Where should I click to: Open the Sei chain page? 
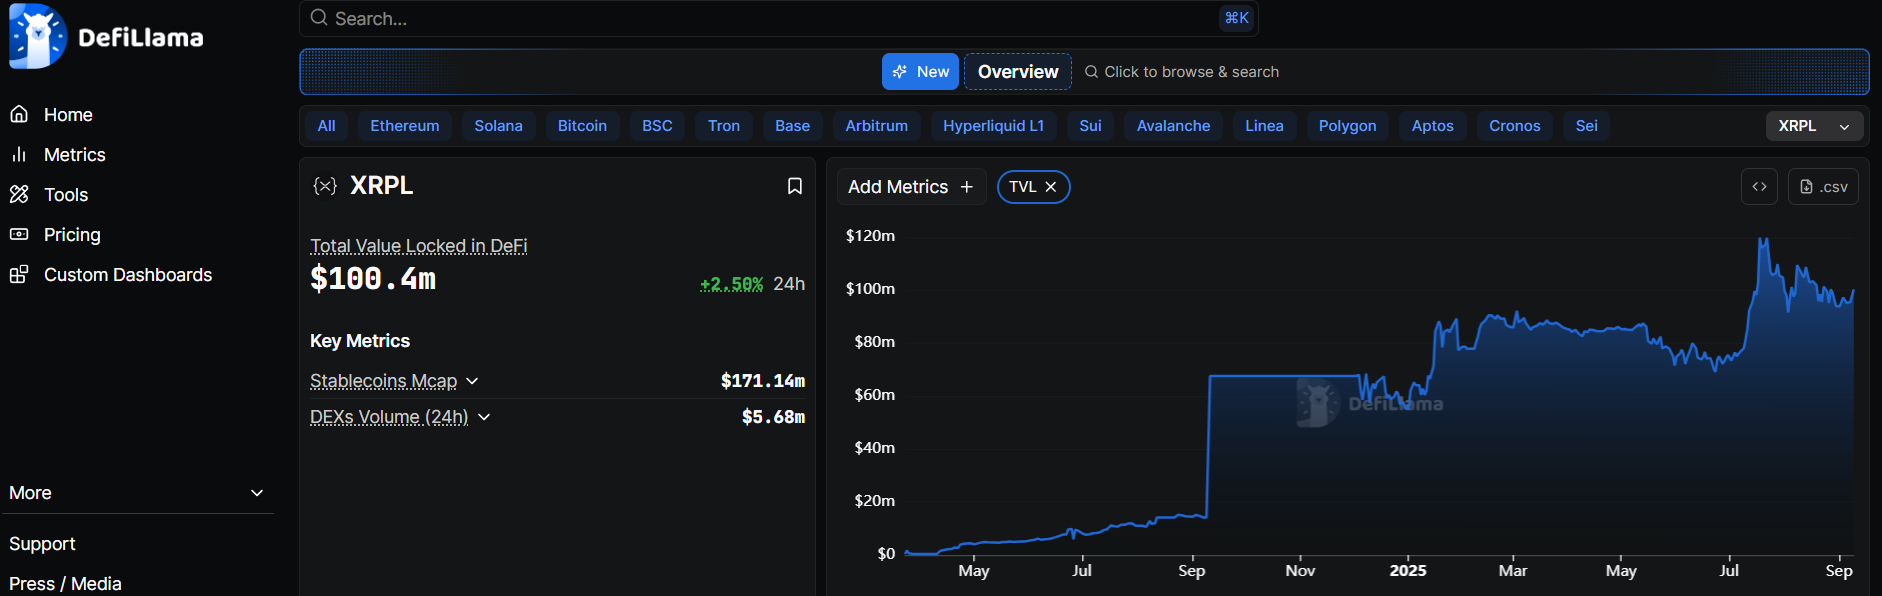pos(1586,126)
